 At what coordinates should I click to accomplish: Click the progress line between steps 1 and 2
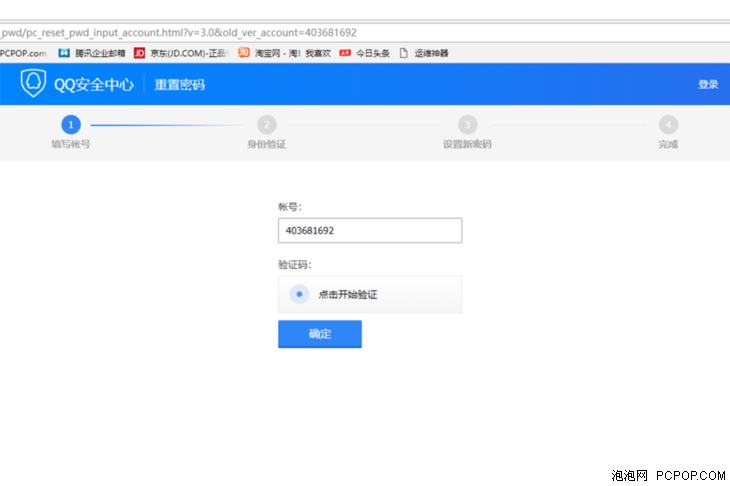coord(165,125)
